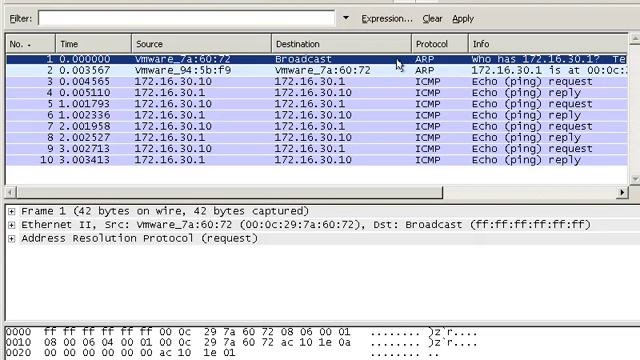The width and height of the screenshot is (640, 360).
Task: Select the Frame 1 (42 bytes on wire) row
Action: tap(165, 211)
